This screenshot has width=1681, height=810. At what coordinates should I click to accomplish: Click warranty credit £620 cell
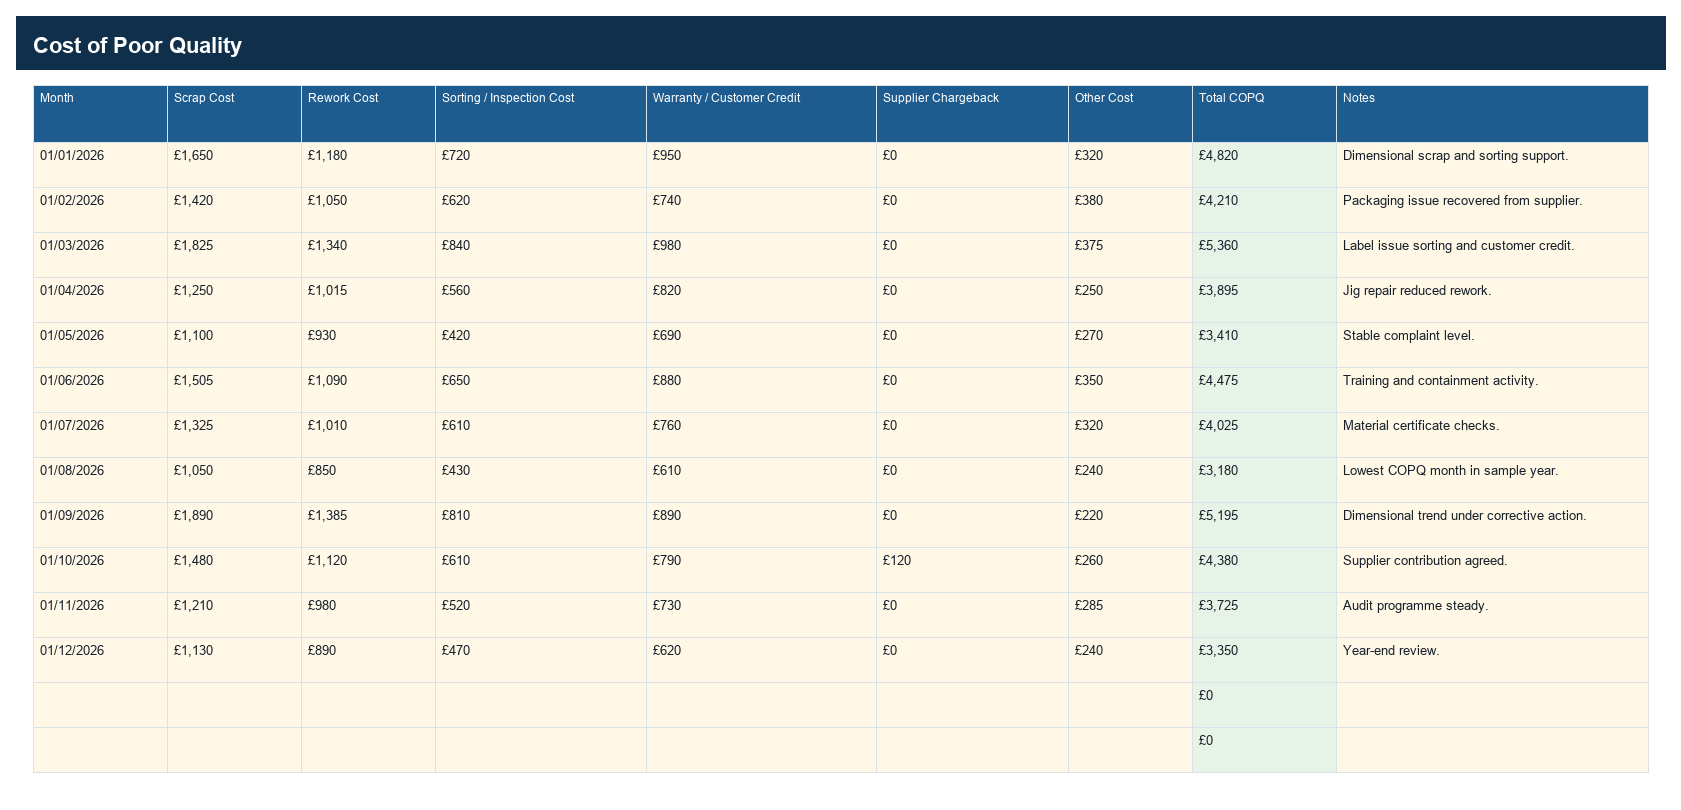761,660
